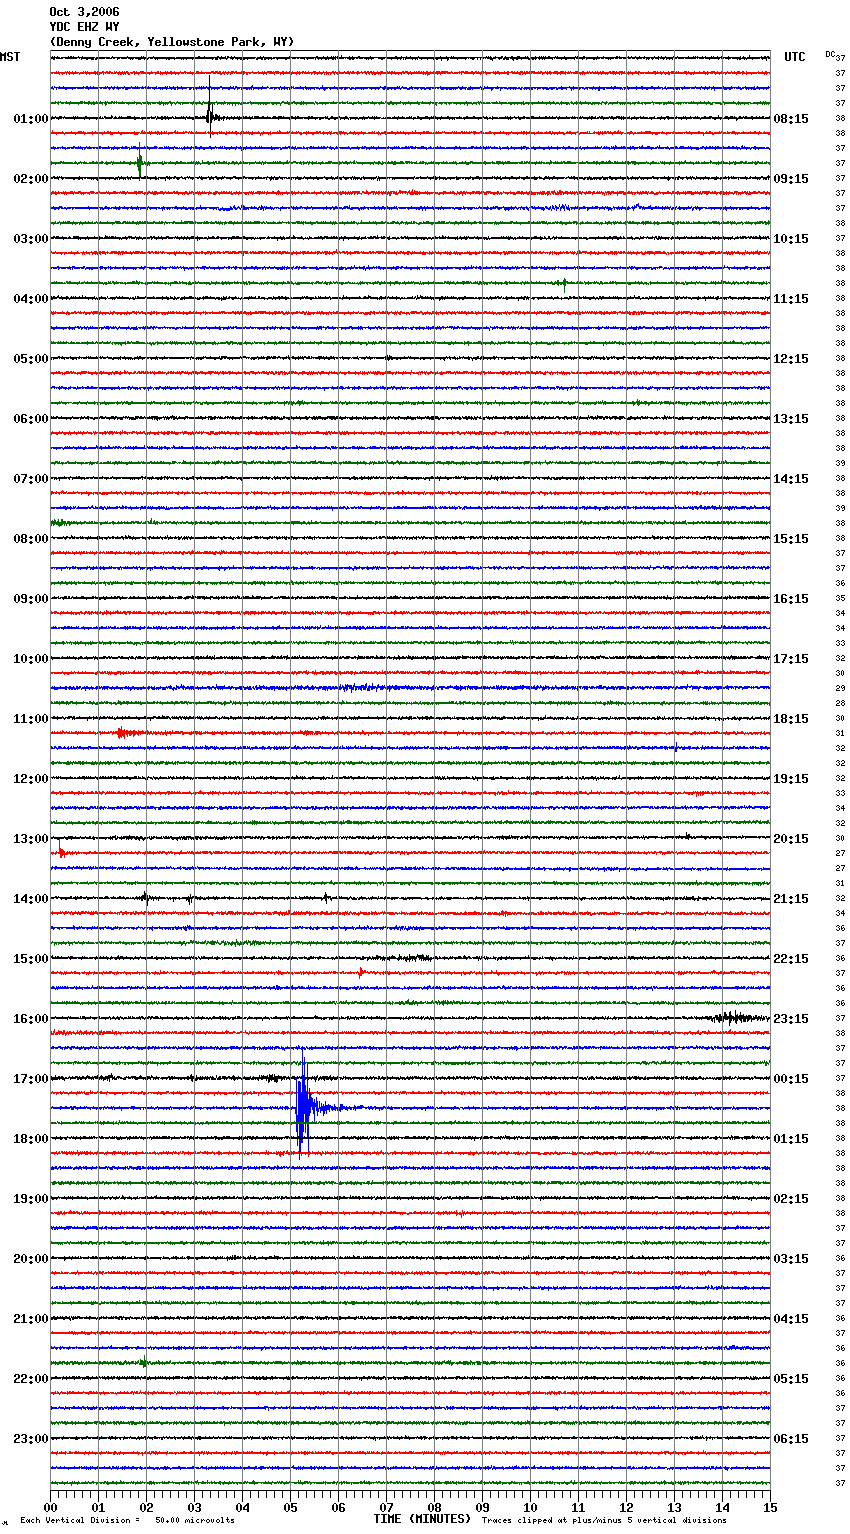Click the 07:00 MST time label
850x1534 pixels.
(31, 479)
